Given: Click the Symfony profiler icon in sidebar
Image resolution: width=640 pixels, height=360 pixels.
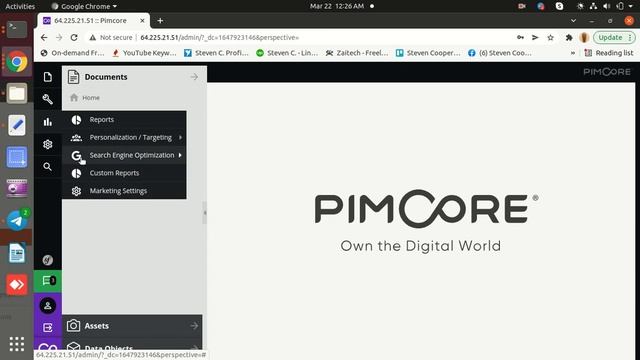Looking at the screenshot, I should pos(48,260).
